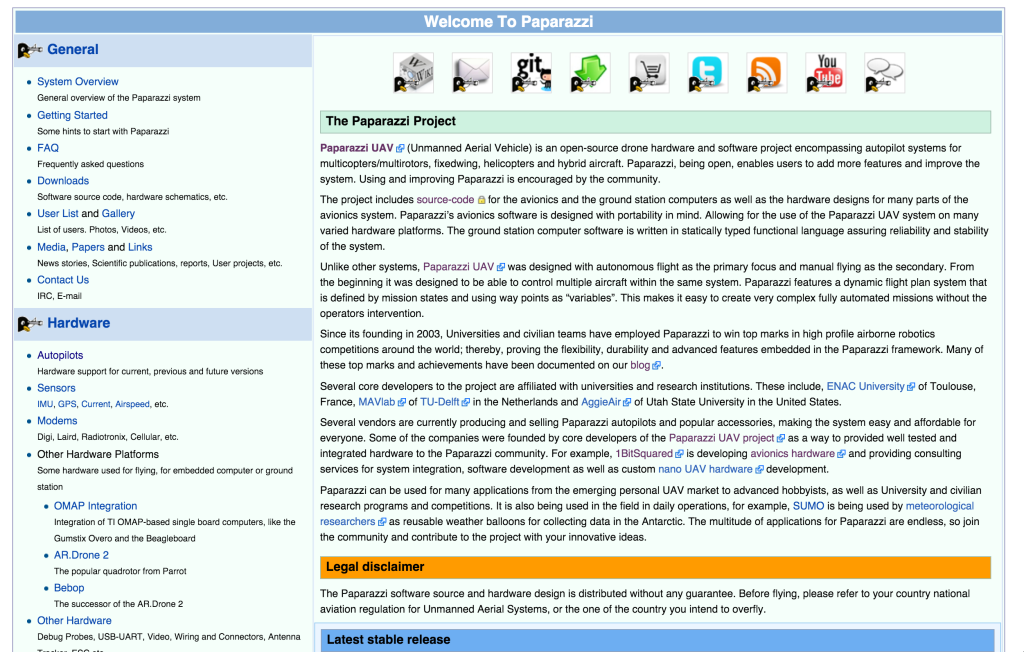Click the Bebop link
The height and width of the screenshot is (652, 1024).
pyautogui.click(x=69, y=588)
